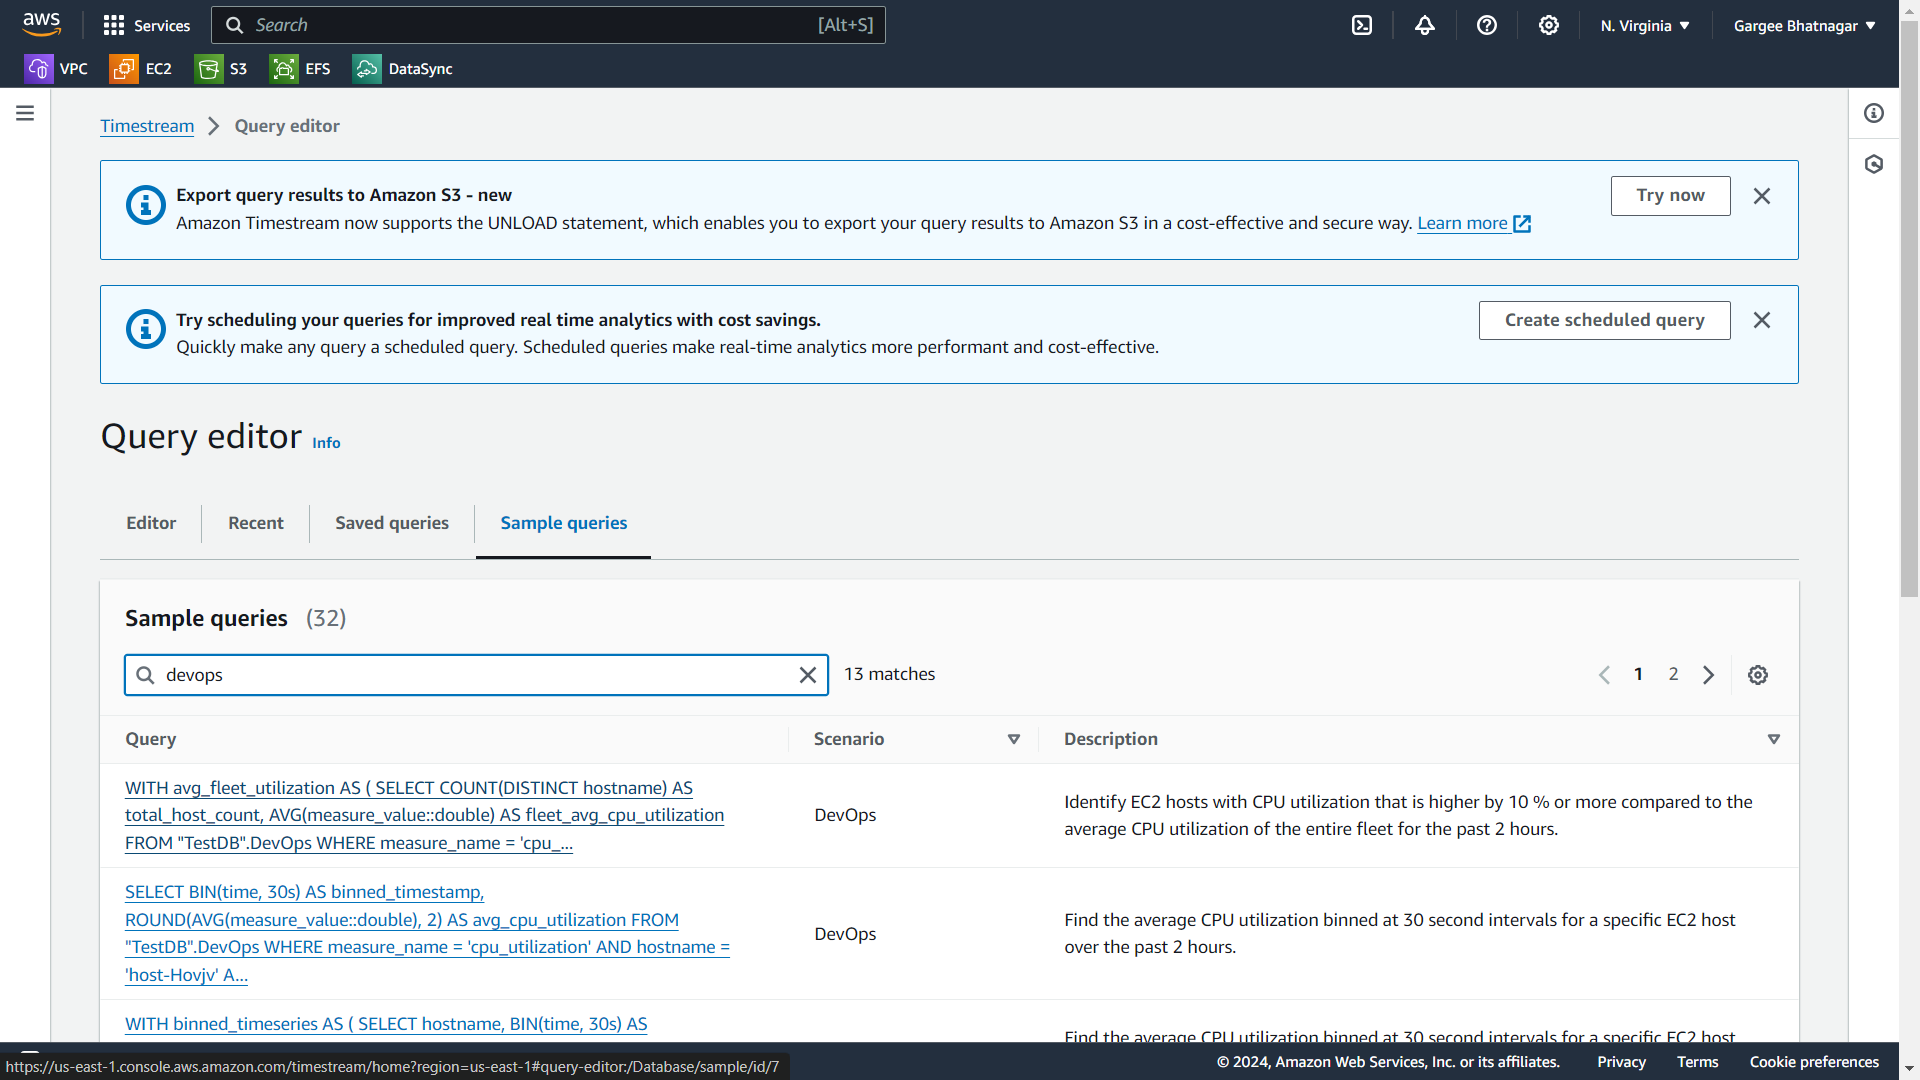Open the Services grid menu
1920x1080 pixels.
coord(146,25)
